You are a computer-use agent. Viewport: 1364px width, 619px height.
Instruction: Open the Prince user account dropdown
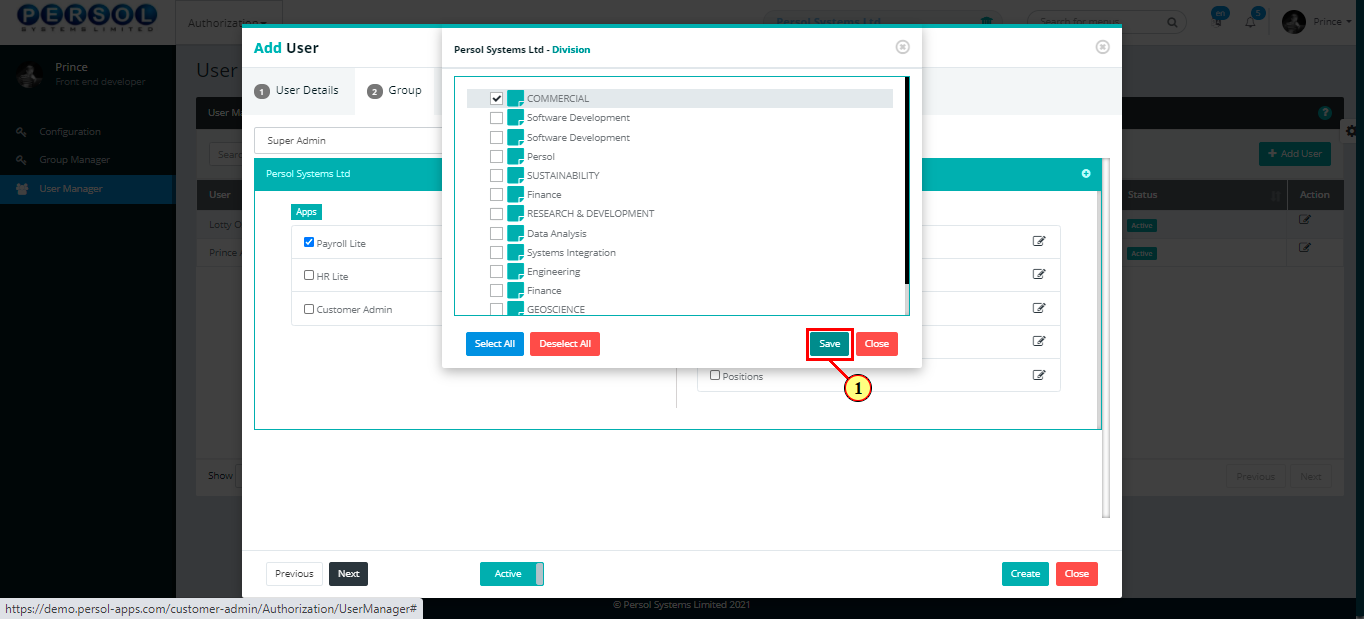click(x=1332, y=22)
